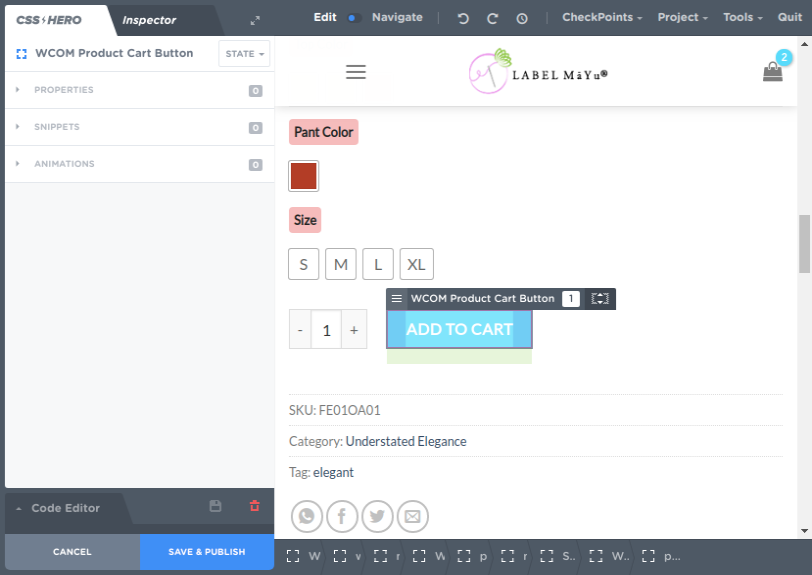Select Edit mode label
Screen dimensions: 812x575
(x=325, y=17)
